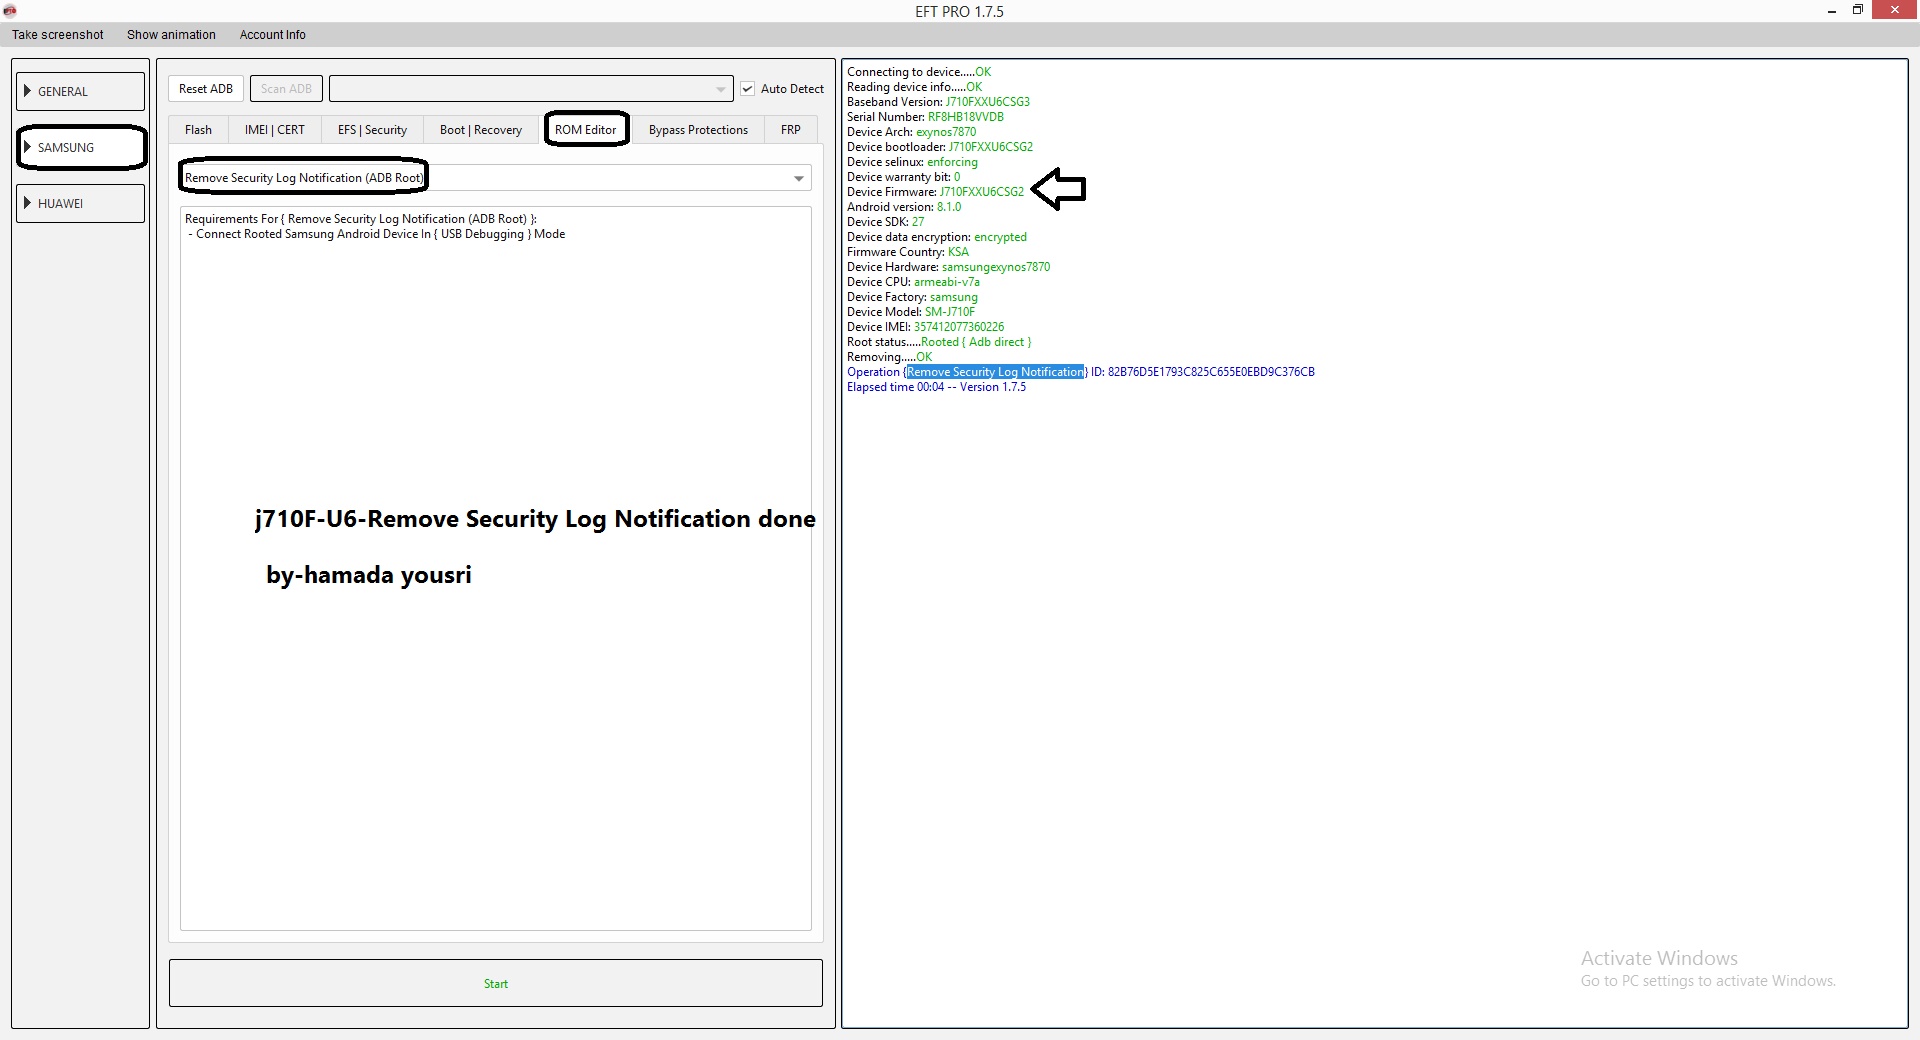Click the EFT PRO app icon in title bar
1920x1040 pixels.
[x=10, y=11]
